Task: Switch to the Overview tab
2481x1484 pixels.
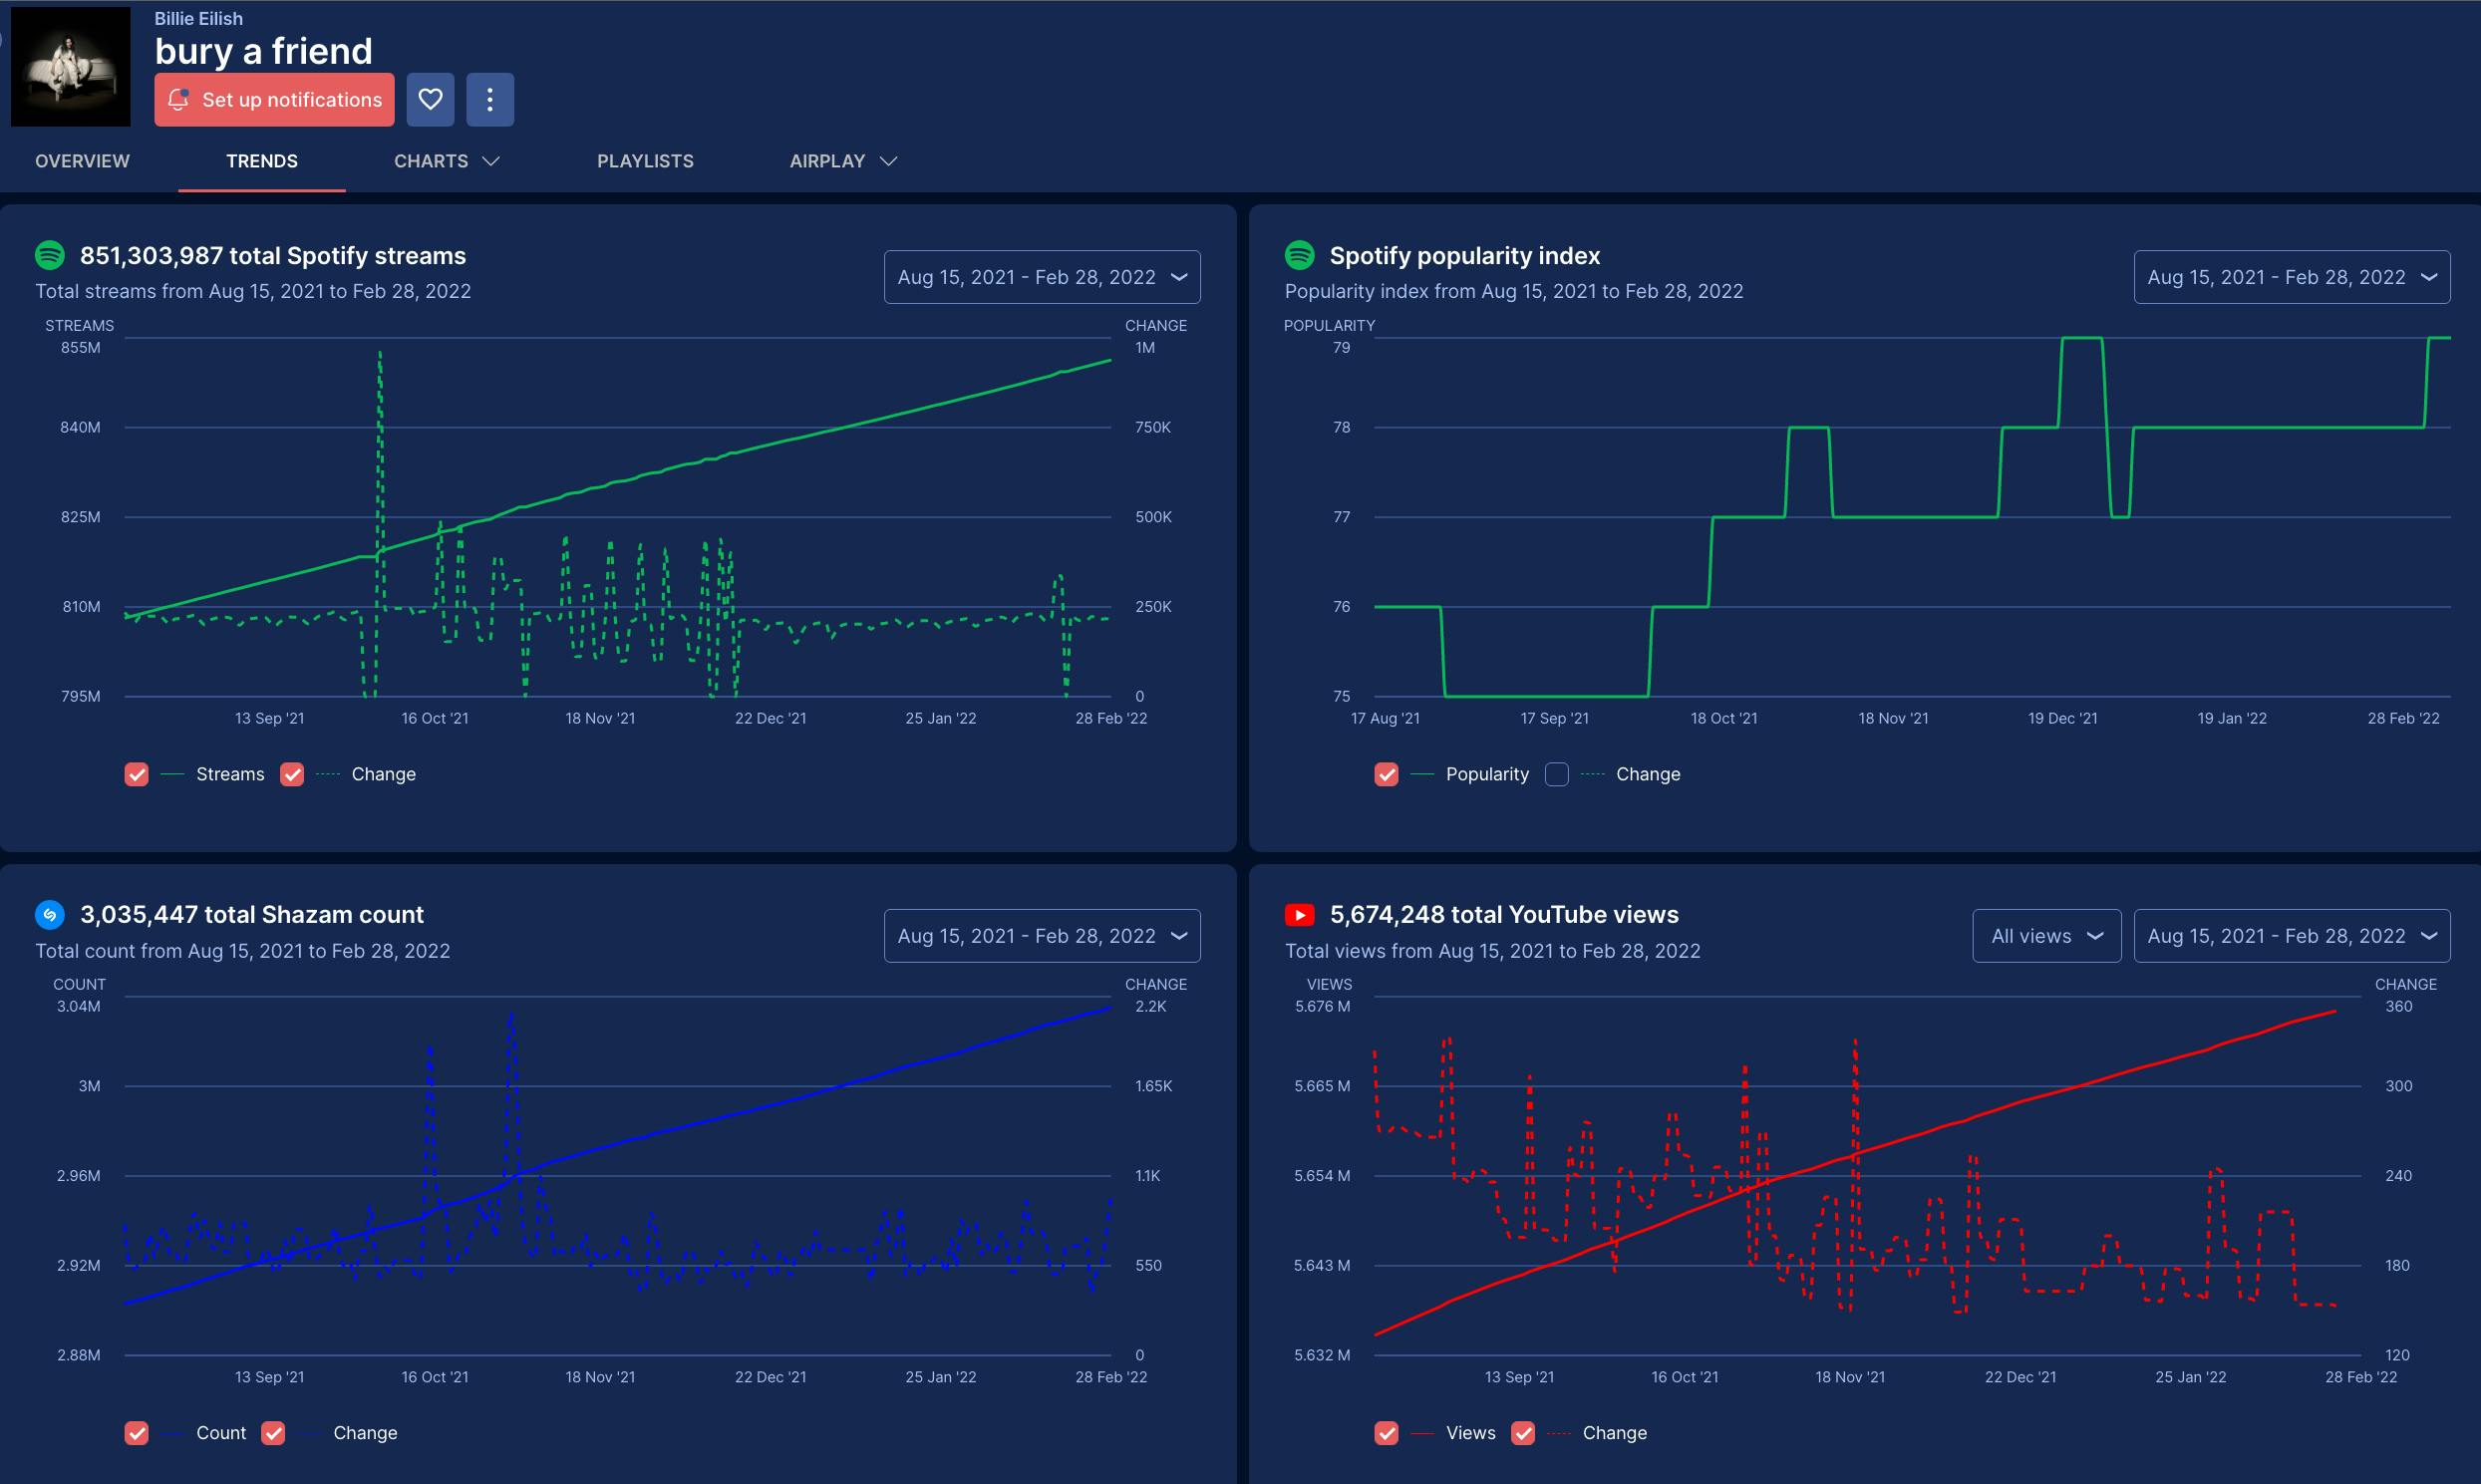Action: pos(82,161)
